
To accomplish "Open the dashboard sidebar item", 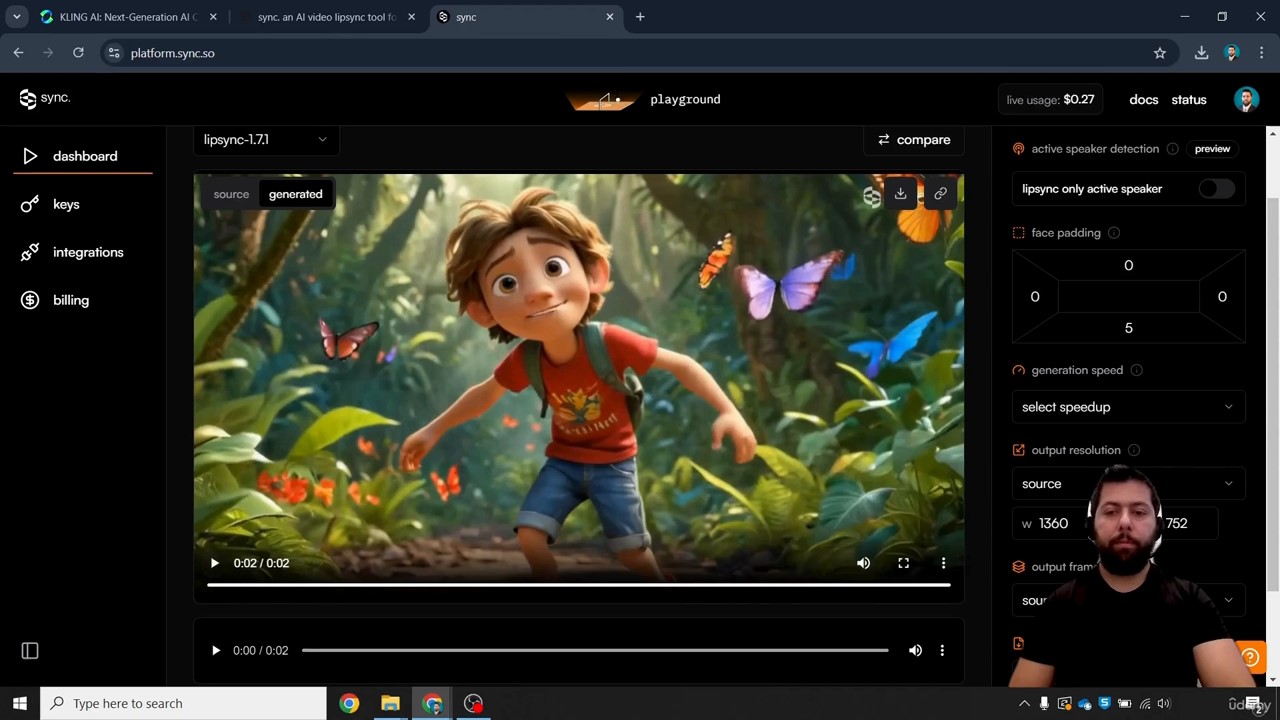I will tap(83, 156).
